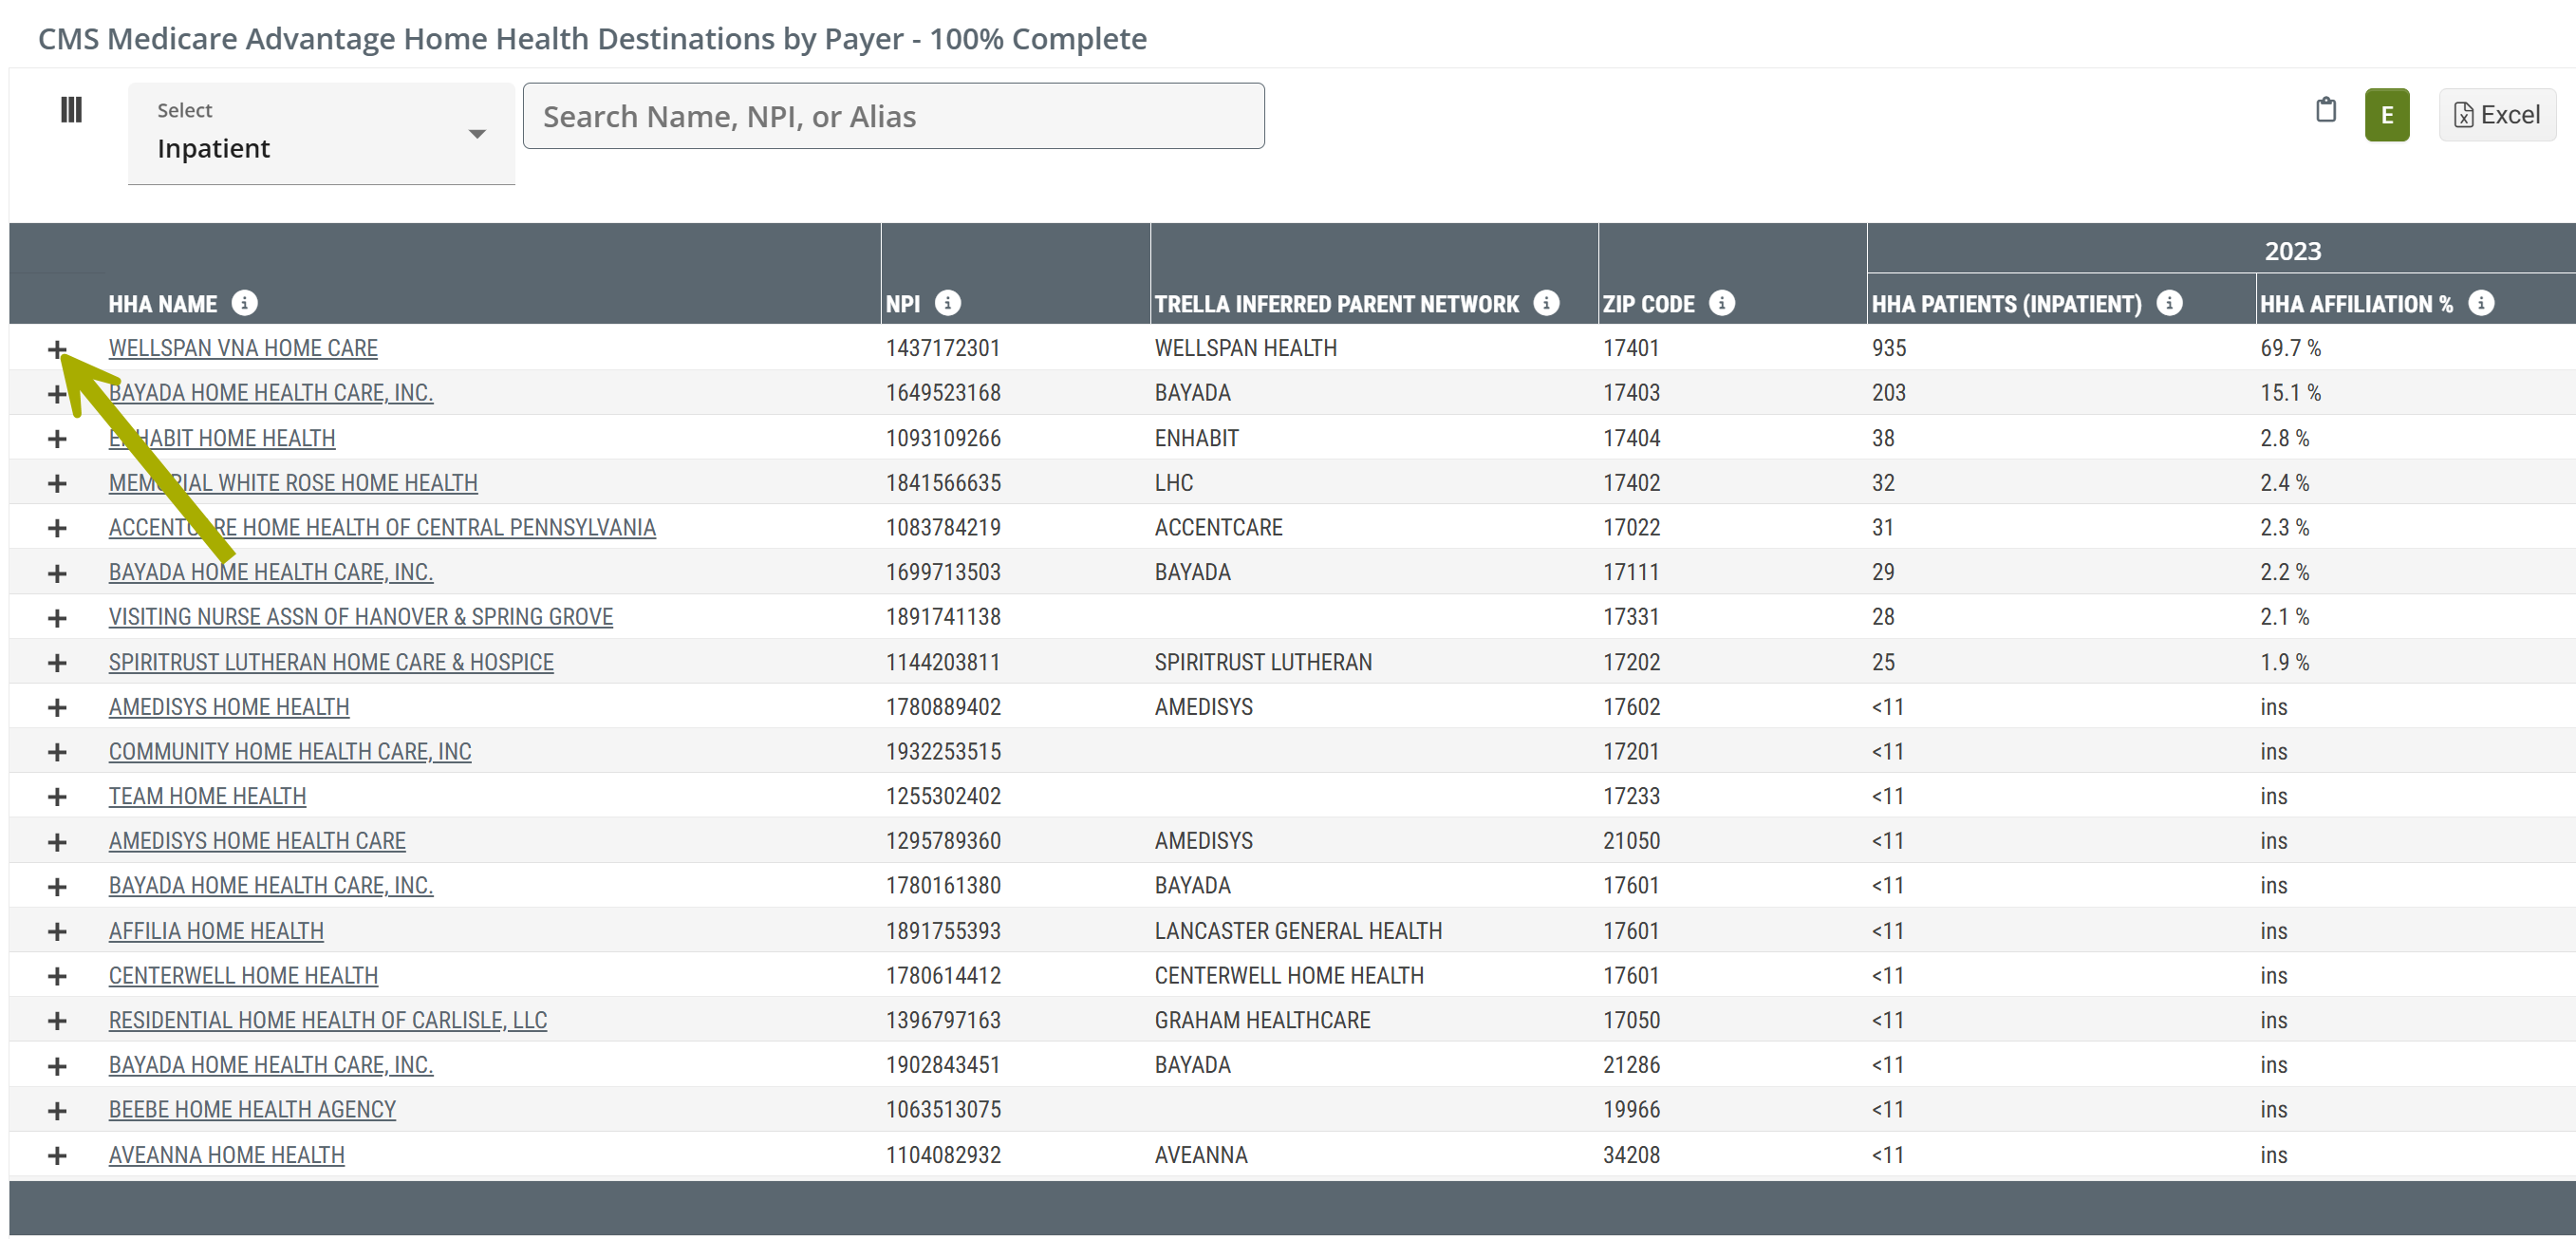The width and height of the screenshot is (2576, 1239).
Task: Click info icon beside HHA Affiliation %
Action: pos(2481,303)
